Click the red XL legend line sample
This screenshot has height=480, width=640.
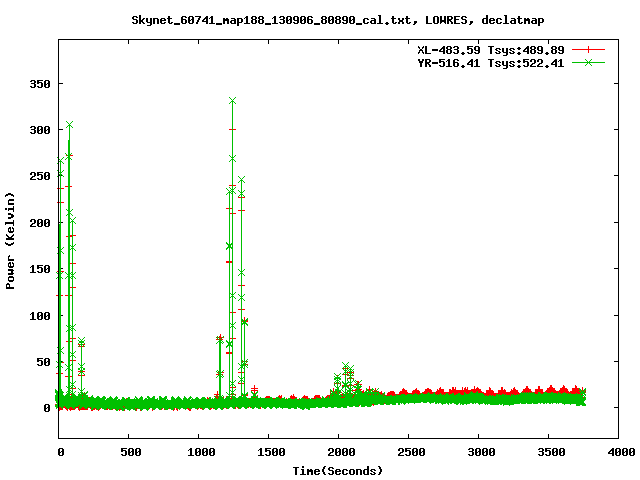[x=588, y=50]
